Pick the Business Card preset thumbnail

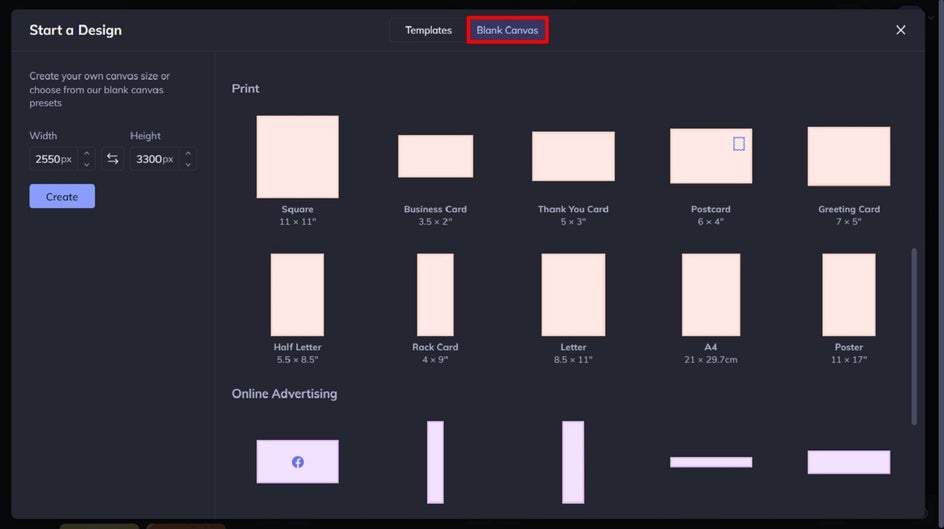point(435,156)
